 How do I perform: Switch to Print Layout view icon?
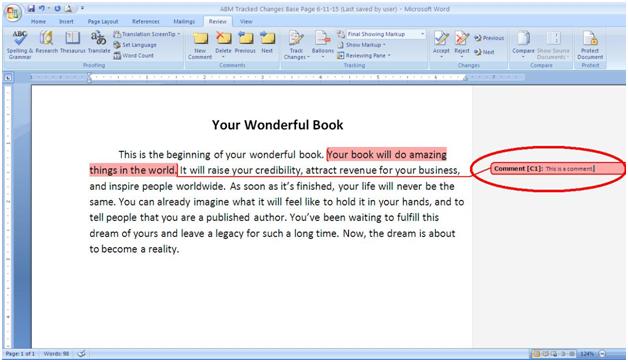536,354
